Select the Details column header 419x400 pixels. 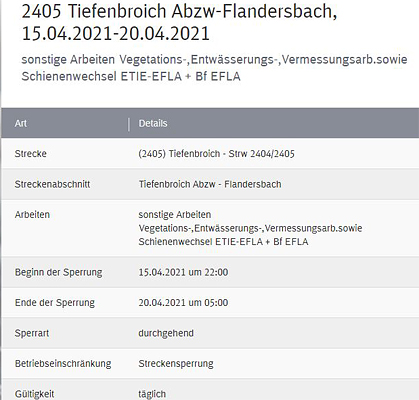(x=153, y=123)
